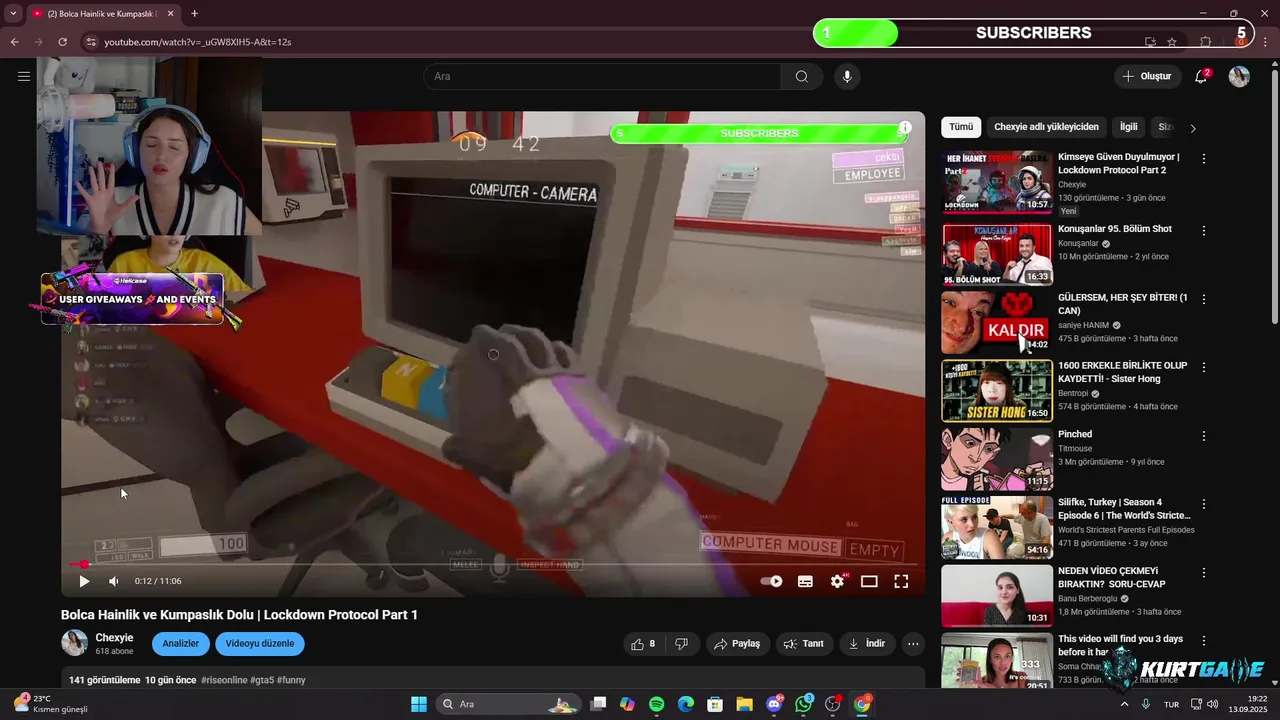This screenshot has width=1280, height=720.
Task: Select the Tümü filter chip
Action: [961, 127]
